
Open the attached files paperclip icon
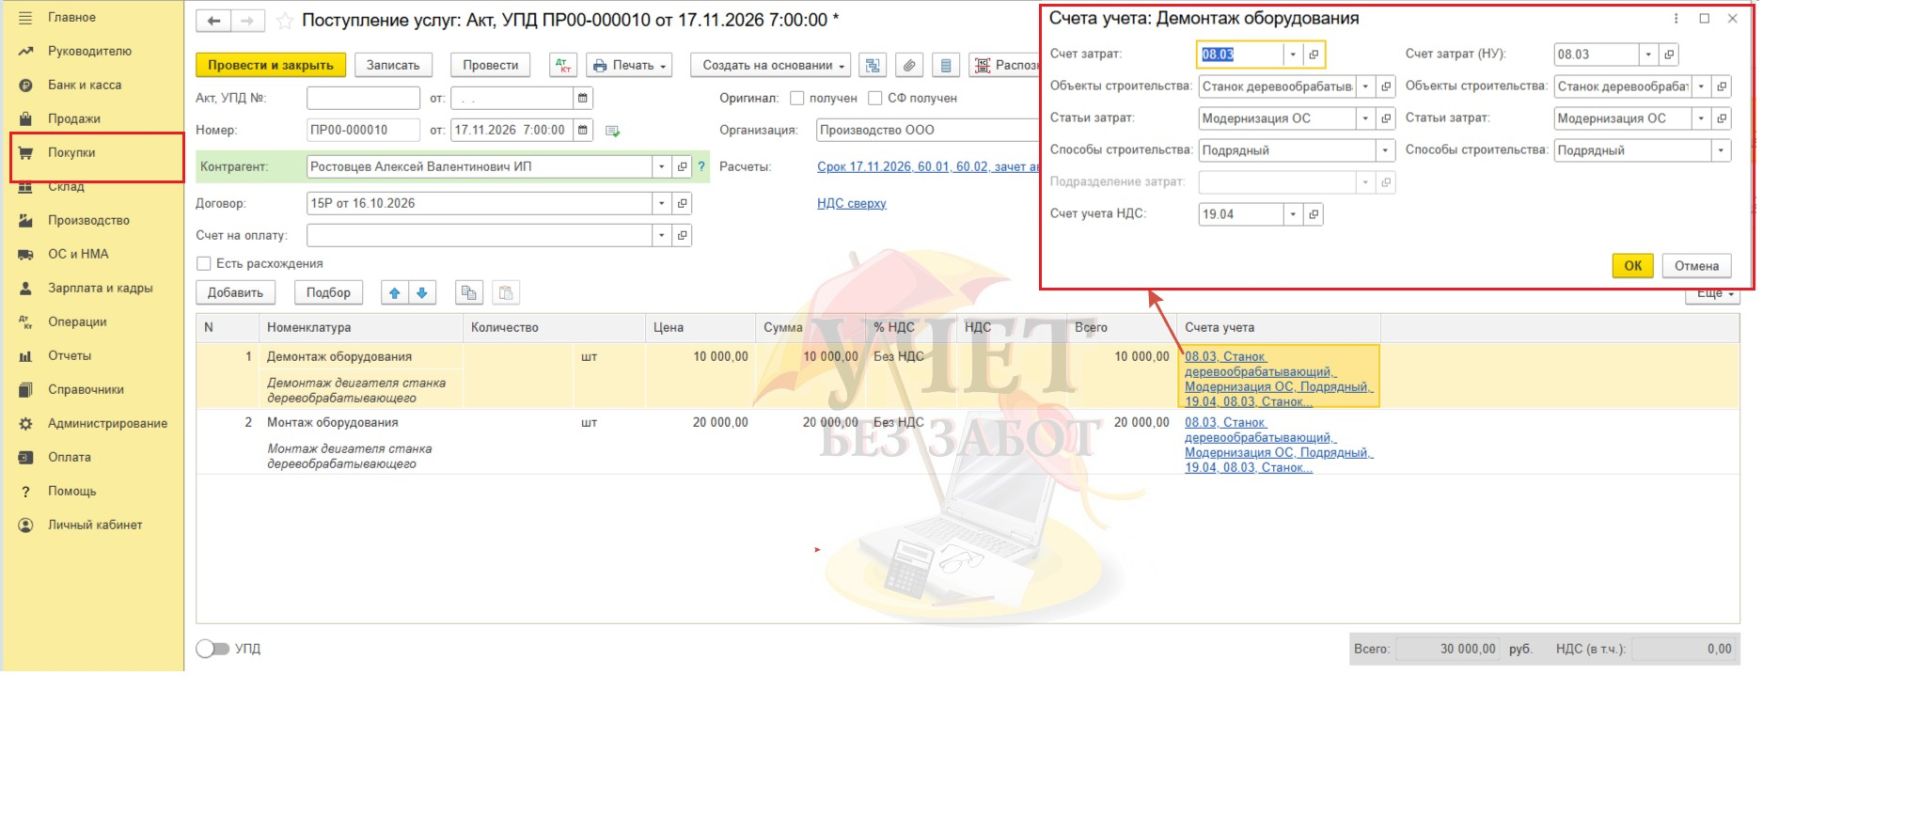909,65
